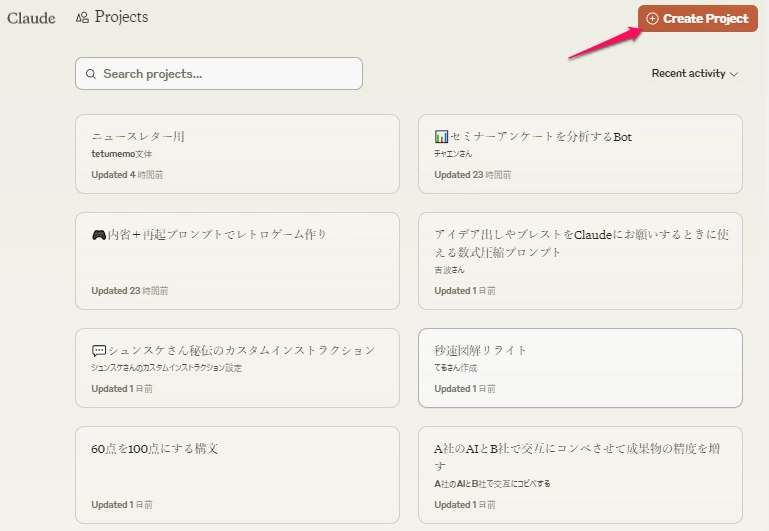Click Updated 4 時間前 on ニュースレター card
This screenshot has height=531, width=769.
click(x=127, y=175)
